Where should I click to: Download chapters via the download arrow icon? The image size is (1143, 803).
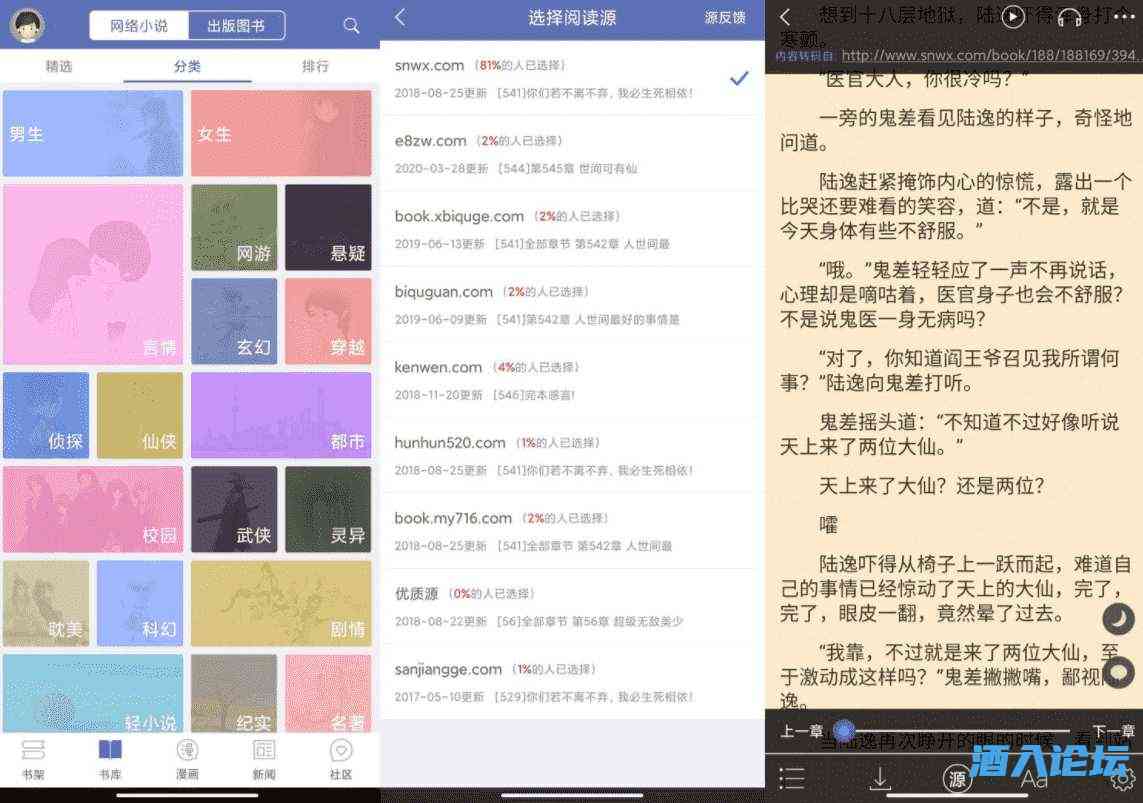point(879,779)
